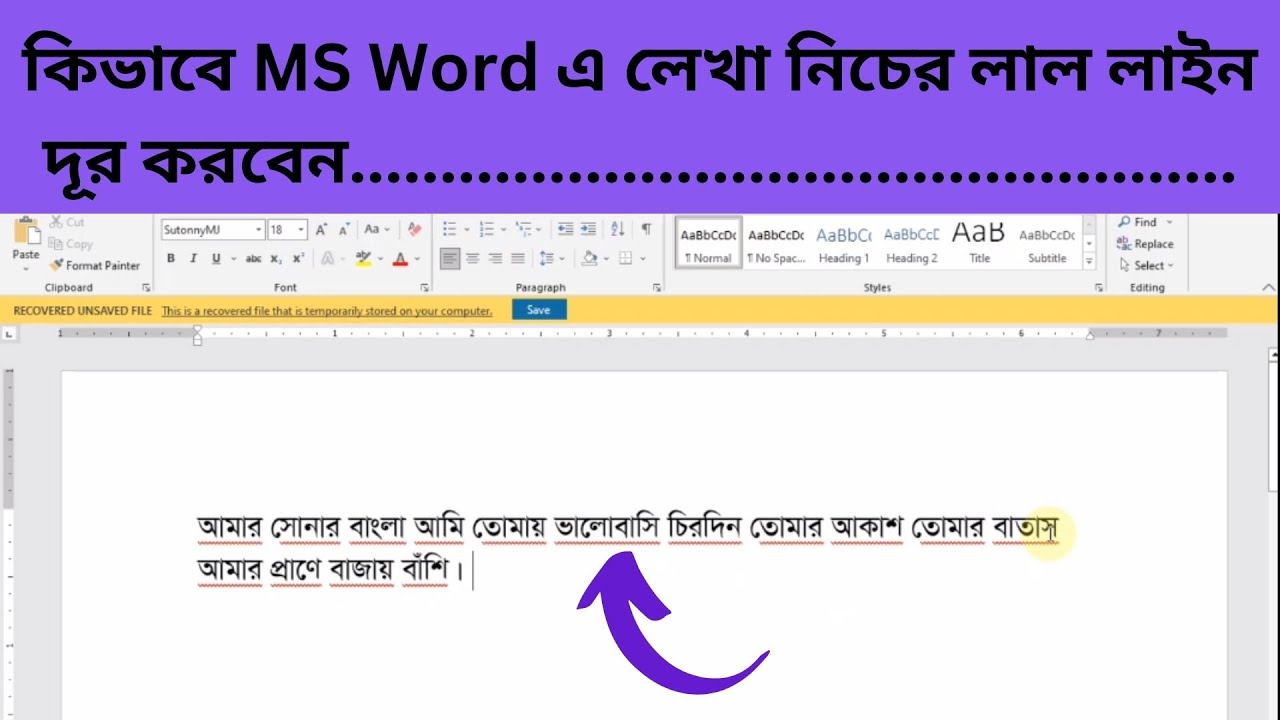Click the Cut scissors command
The height and width of the screenshot is (720, 1280).
67,222
